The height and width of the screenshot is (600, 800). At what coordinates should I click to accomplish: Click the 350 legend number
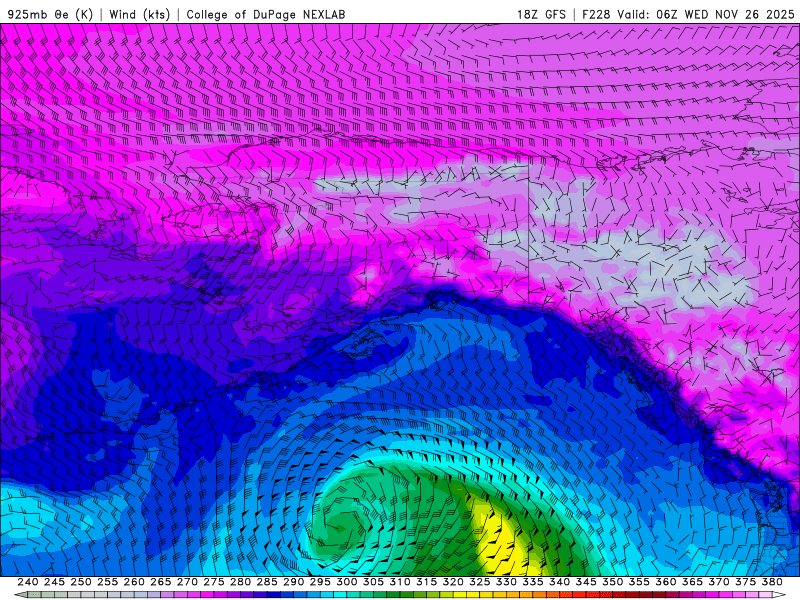point(612,582)
